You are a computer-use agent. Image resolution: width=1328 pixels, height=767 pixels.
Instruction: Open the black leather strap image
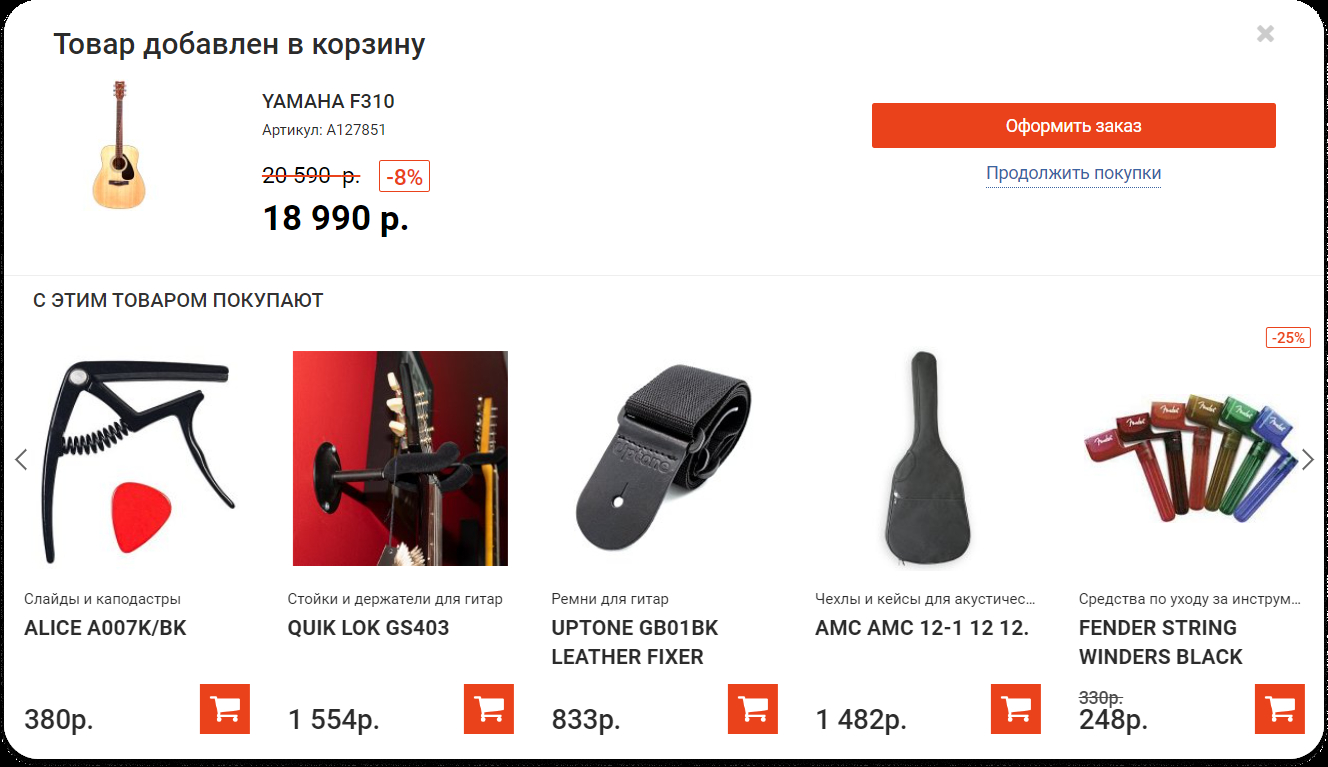[x=664, y=458]
